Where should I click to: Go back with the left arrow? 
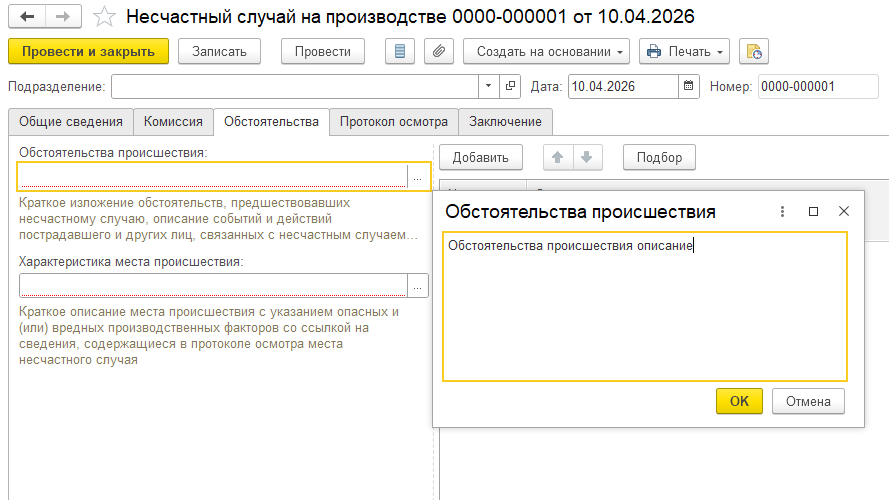pos(27,17)
